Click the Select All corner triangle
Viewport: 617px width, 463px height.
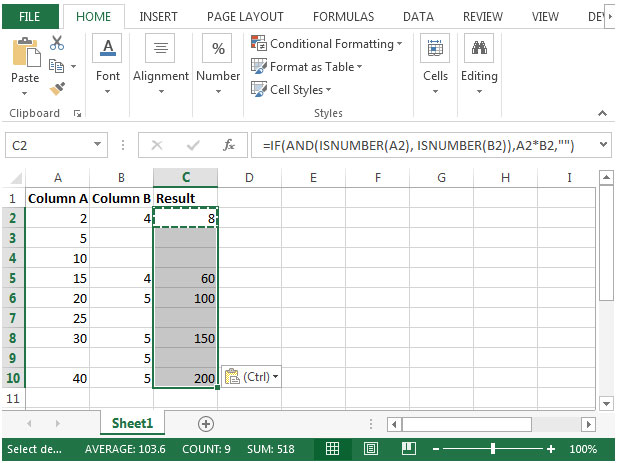point(16,178)
